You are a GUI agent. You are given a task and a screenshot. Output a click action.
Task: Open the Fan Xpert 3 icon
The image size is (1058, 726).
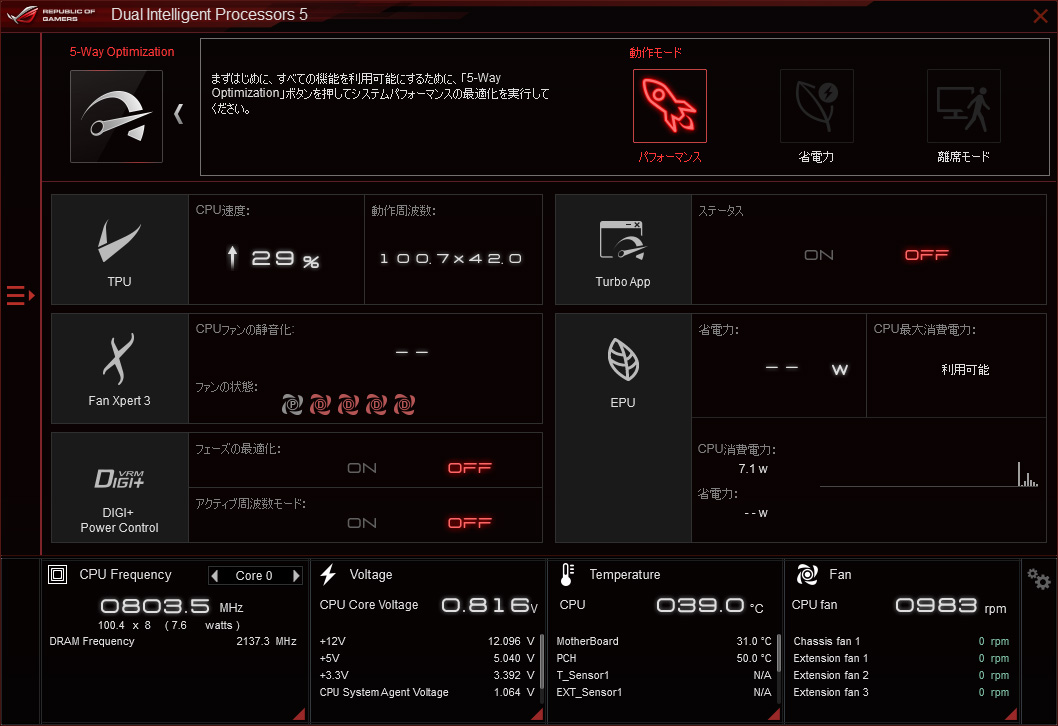[119, 358]
